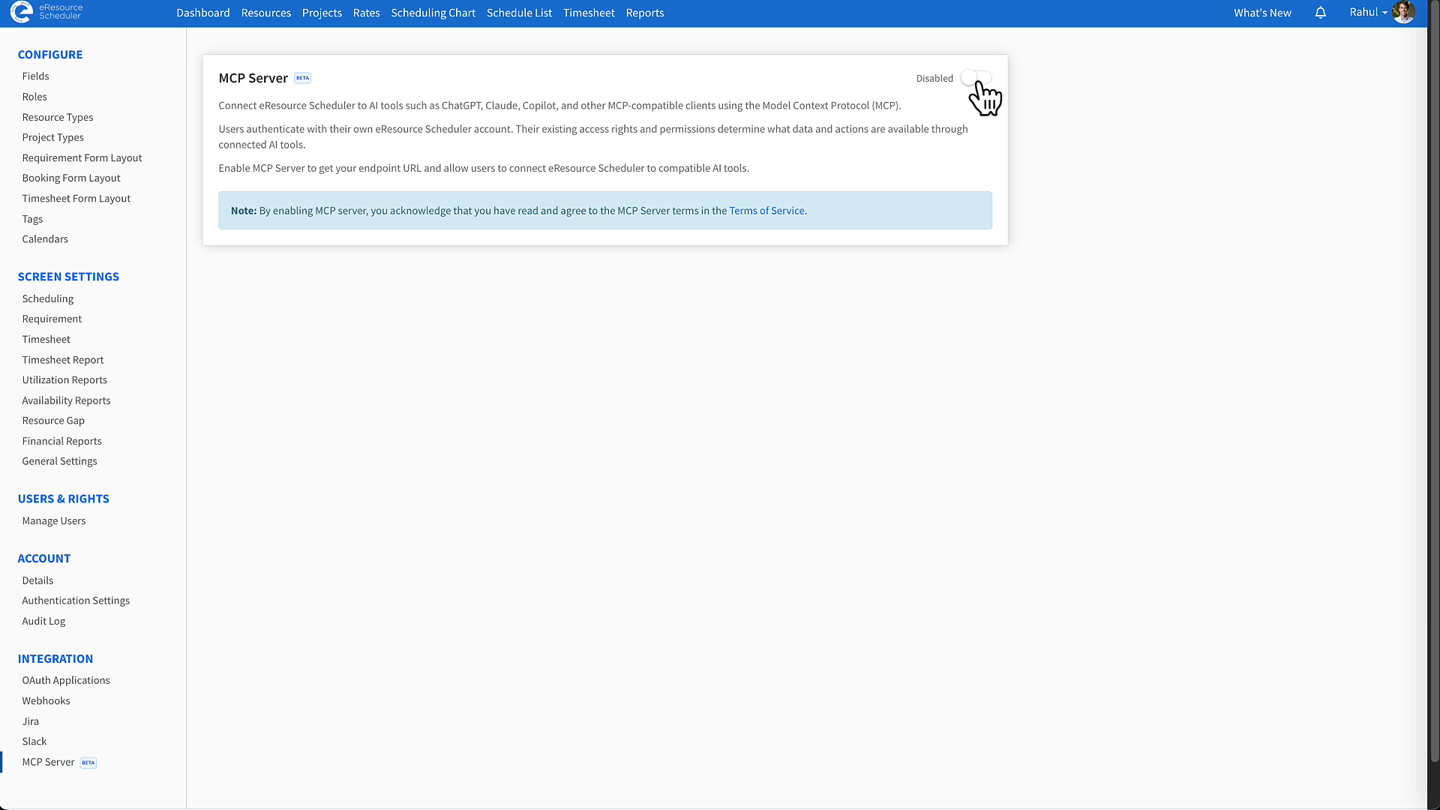The width and height of the screenshot is (1440, 810).
Task: Open Booking Form Layout
Action: [71, 178]
